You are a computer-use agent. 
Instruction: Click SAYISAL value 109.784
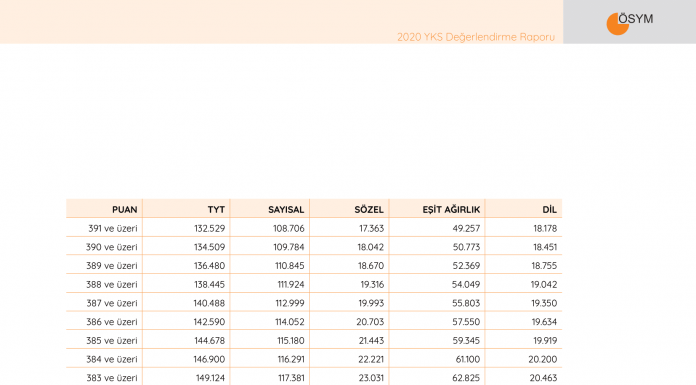(289, 247)
